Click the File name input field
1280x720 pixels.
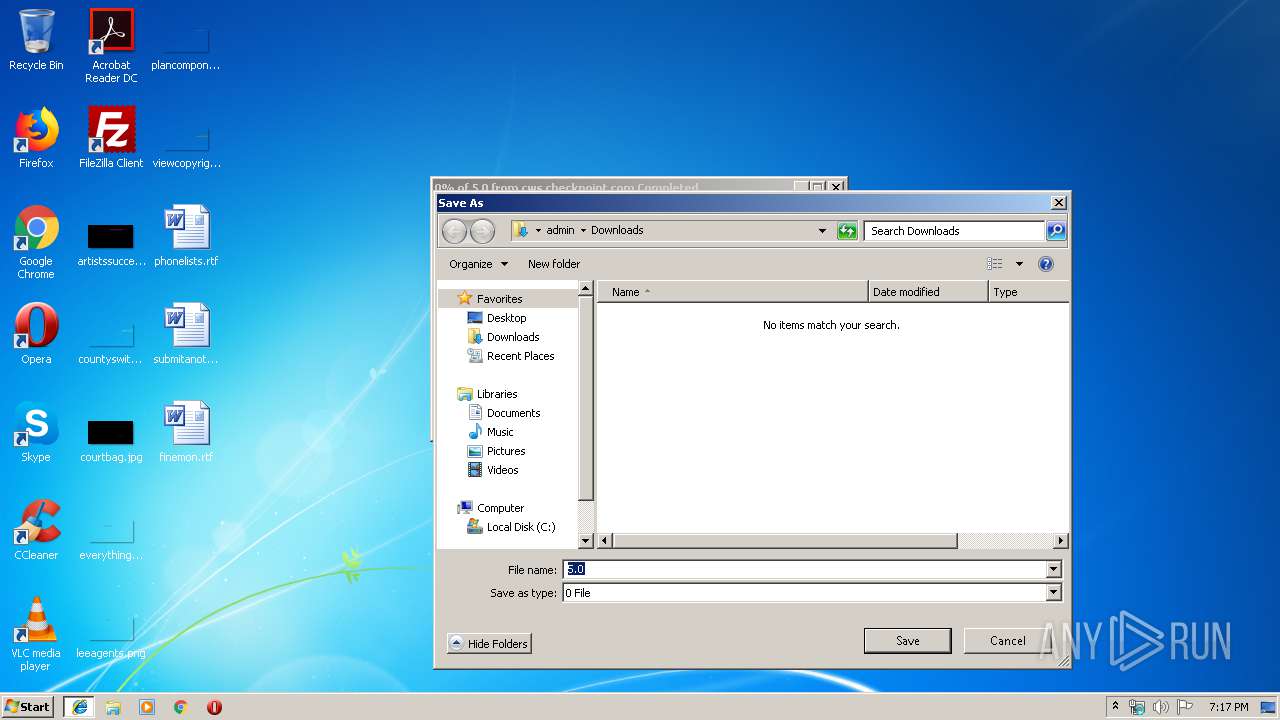(805, 570)
